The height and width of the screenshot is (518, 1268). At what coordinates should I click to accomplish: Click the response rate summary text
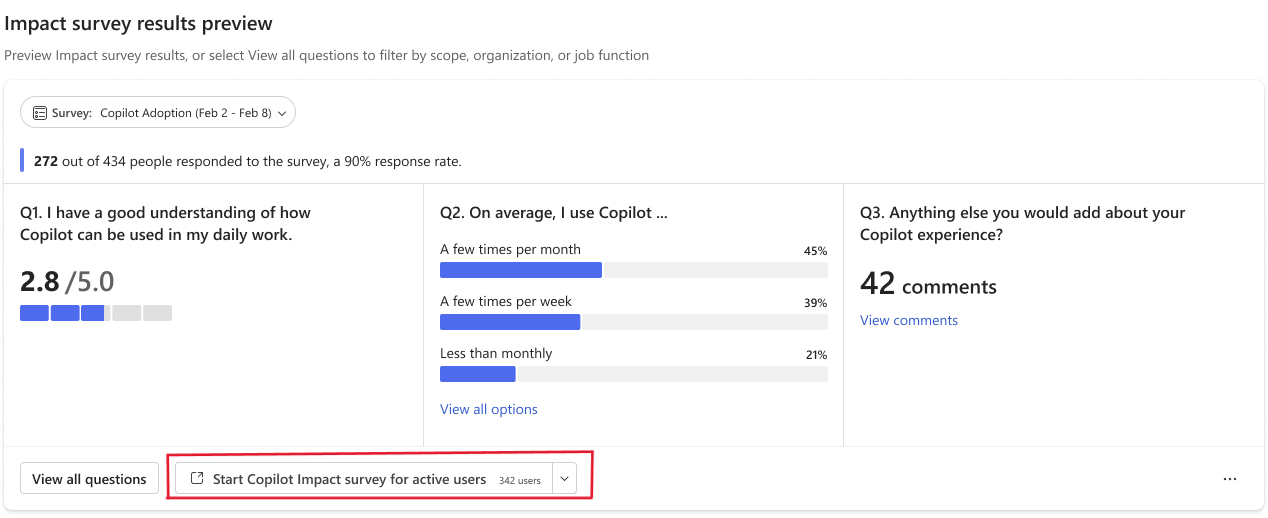tap(248, 161)
